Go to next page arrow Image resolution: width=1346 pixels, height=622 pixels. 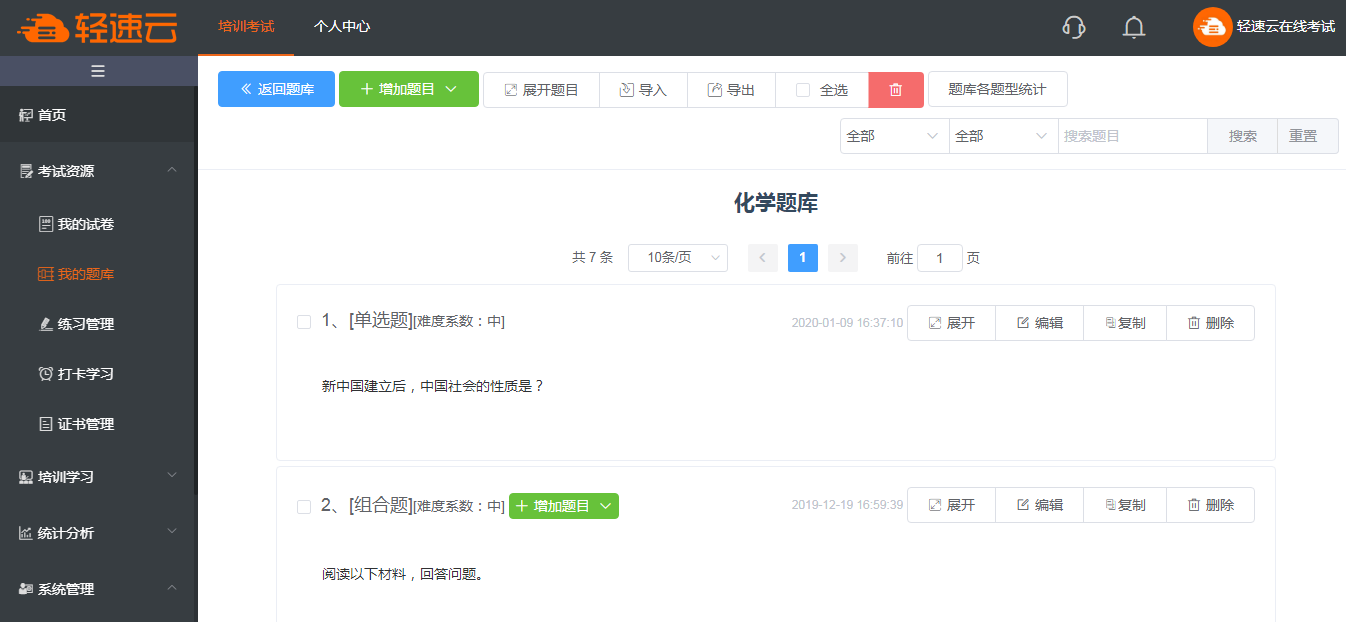(842, 258)
